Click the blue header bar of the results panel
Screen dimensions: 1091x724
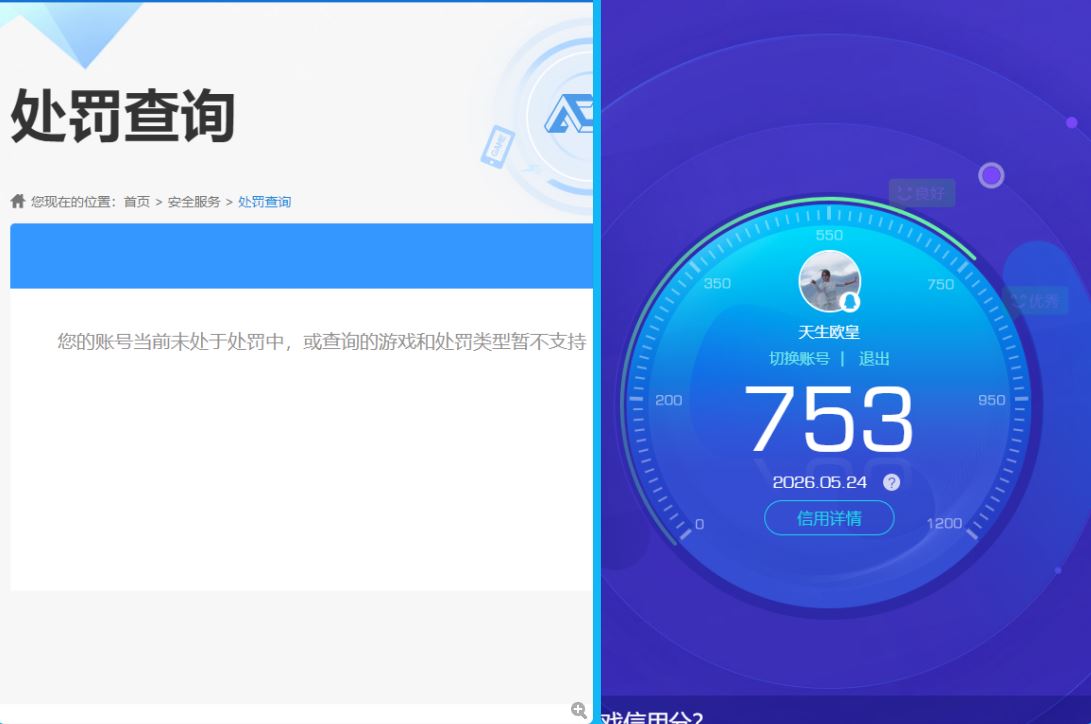coord(301,256)
